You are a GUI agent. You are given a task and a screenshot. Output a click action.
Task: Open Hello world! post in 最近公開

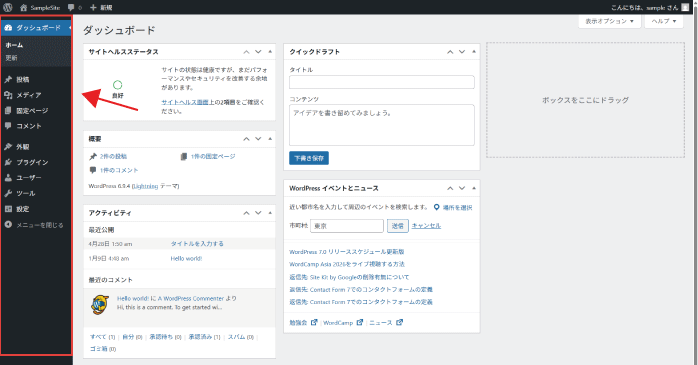pyautogui.click(x=186, y=259)
